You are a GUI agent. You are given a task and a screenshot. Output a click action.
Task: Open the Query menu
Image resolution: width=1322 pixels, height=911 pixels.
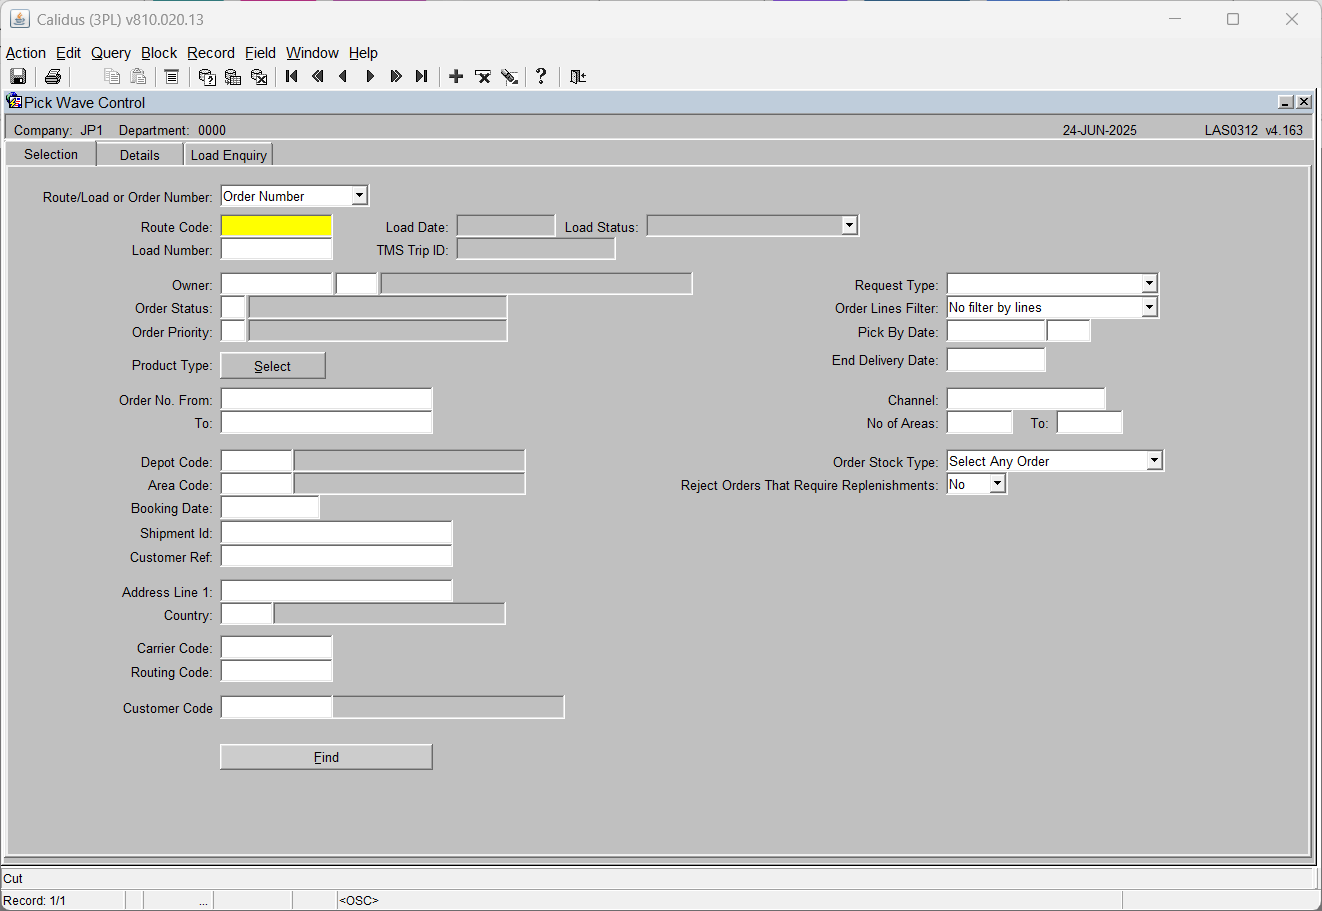pyautogui.click(x=111, y=53)
